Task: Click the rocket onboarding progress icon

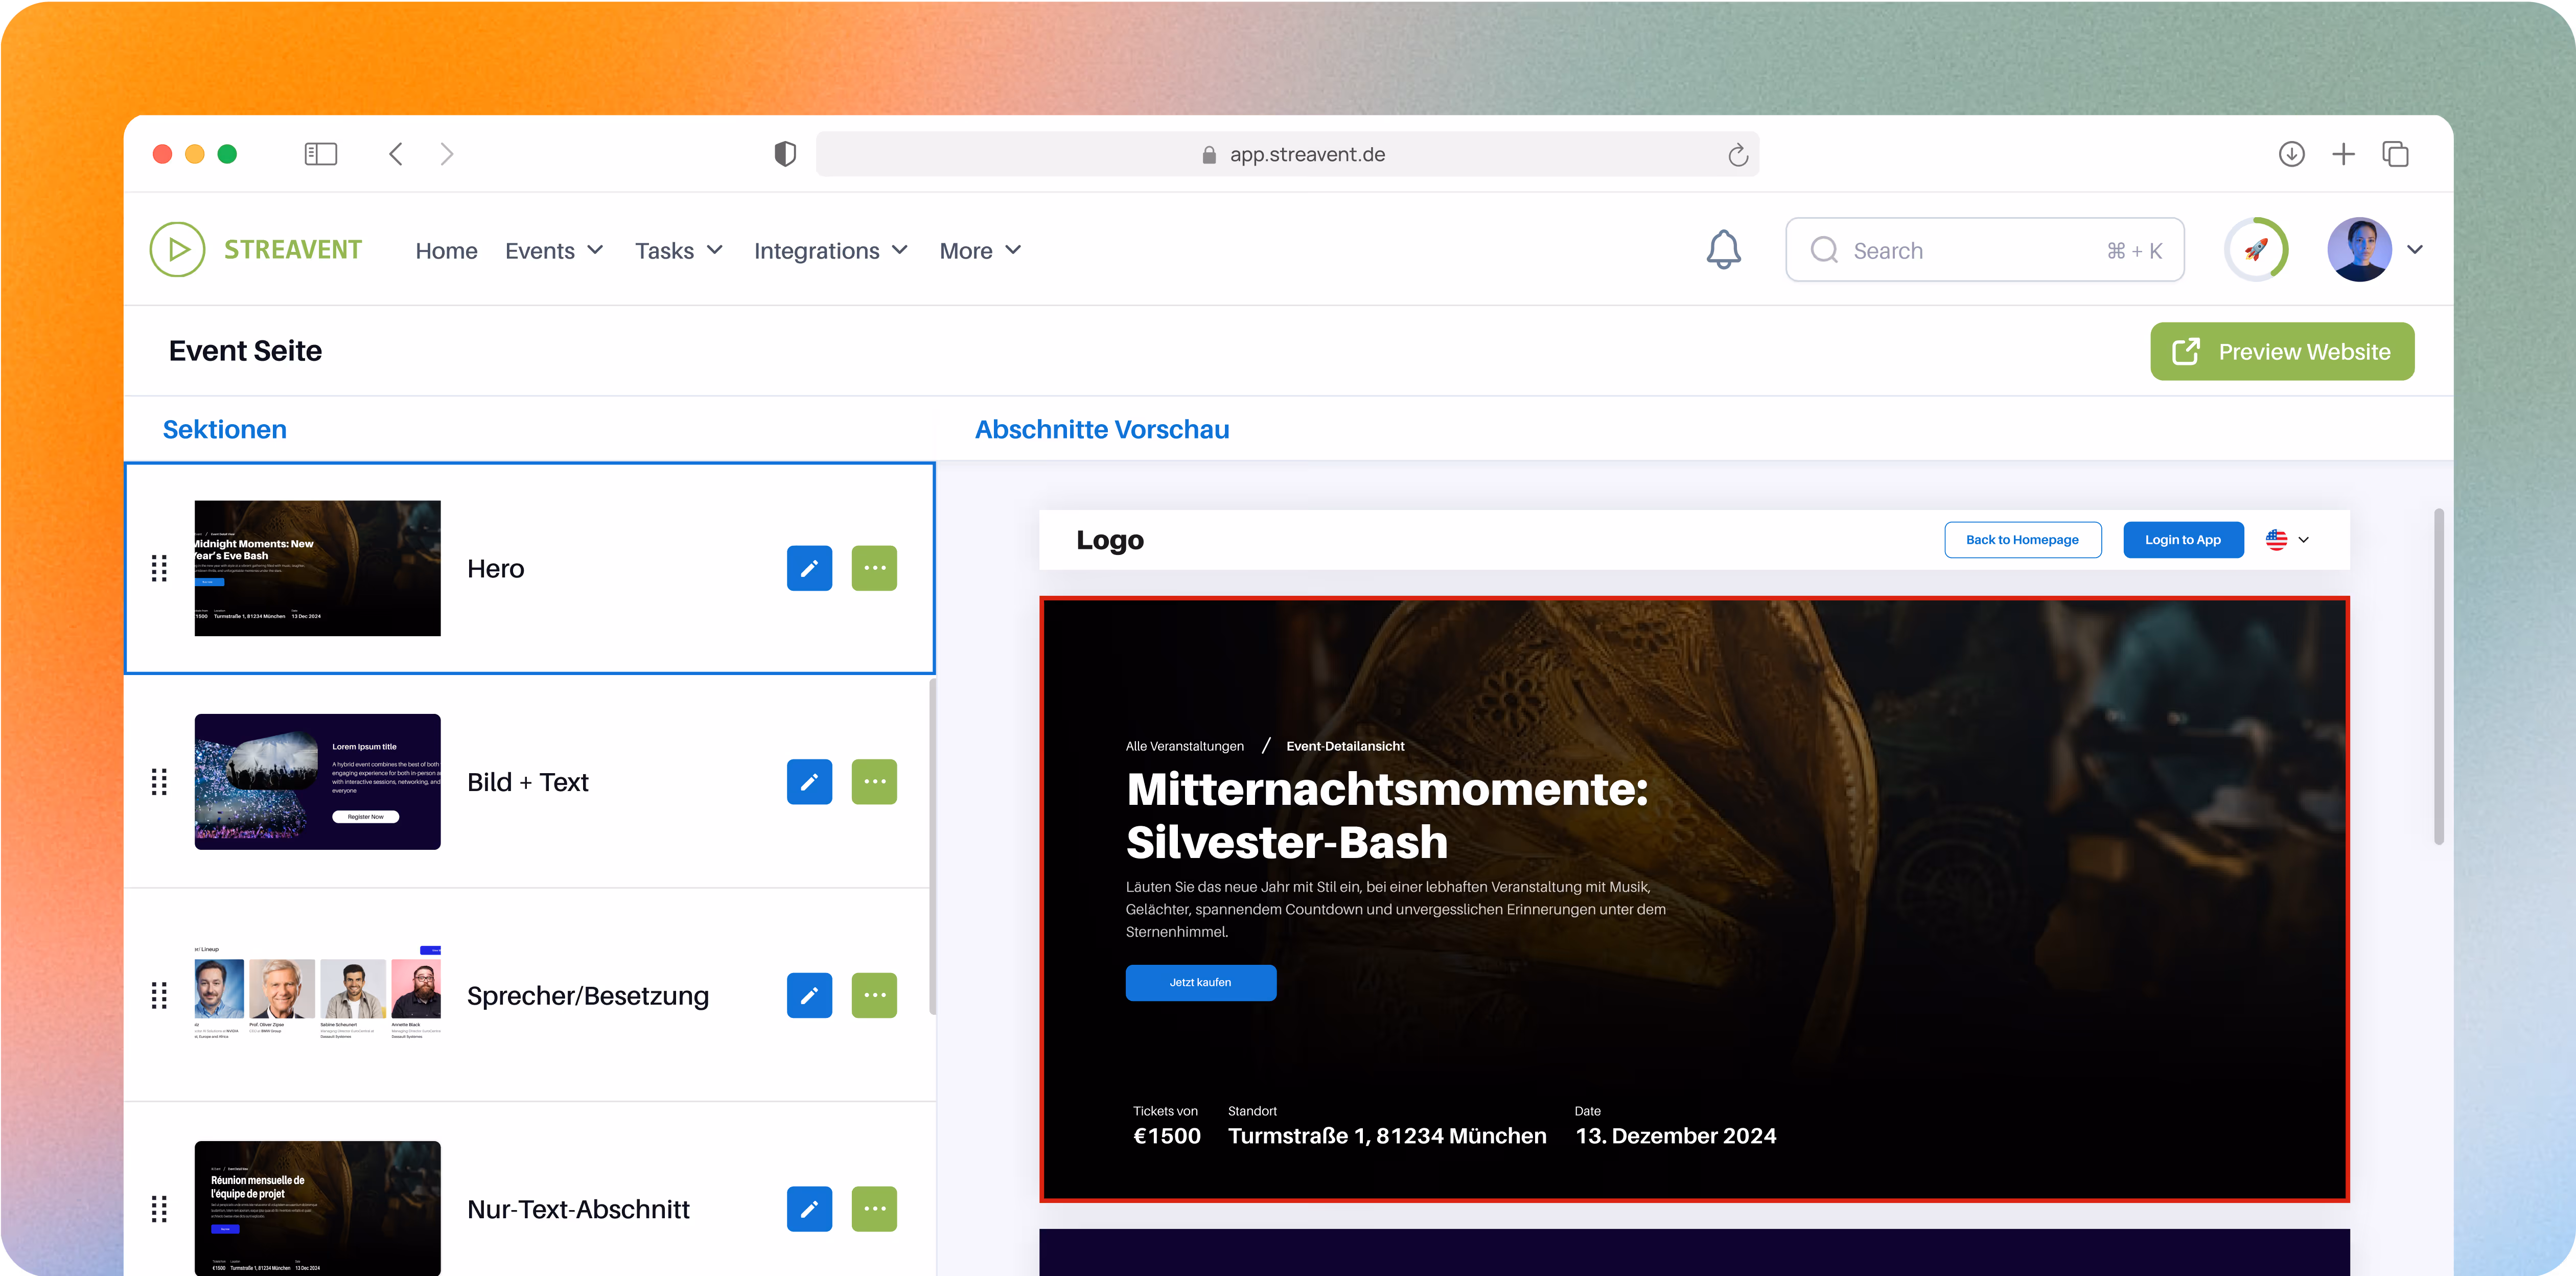Action: coord(2256,250)
